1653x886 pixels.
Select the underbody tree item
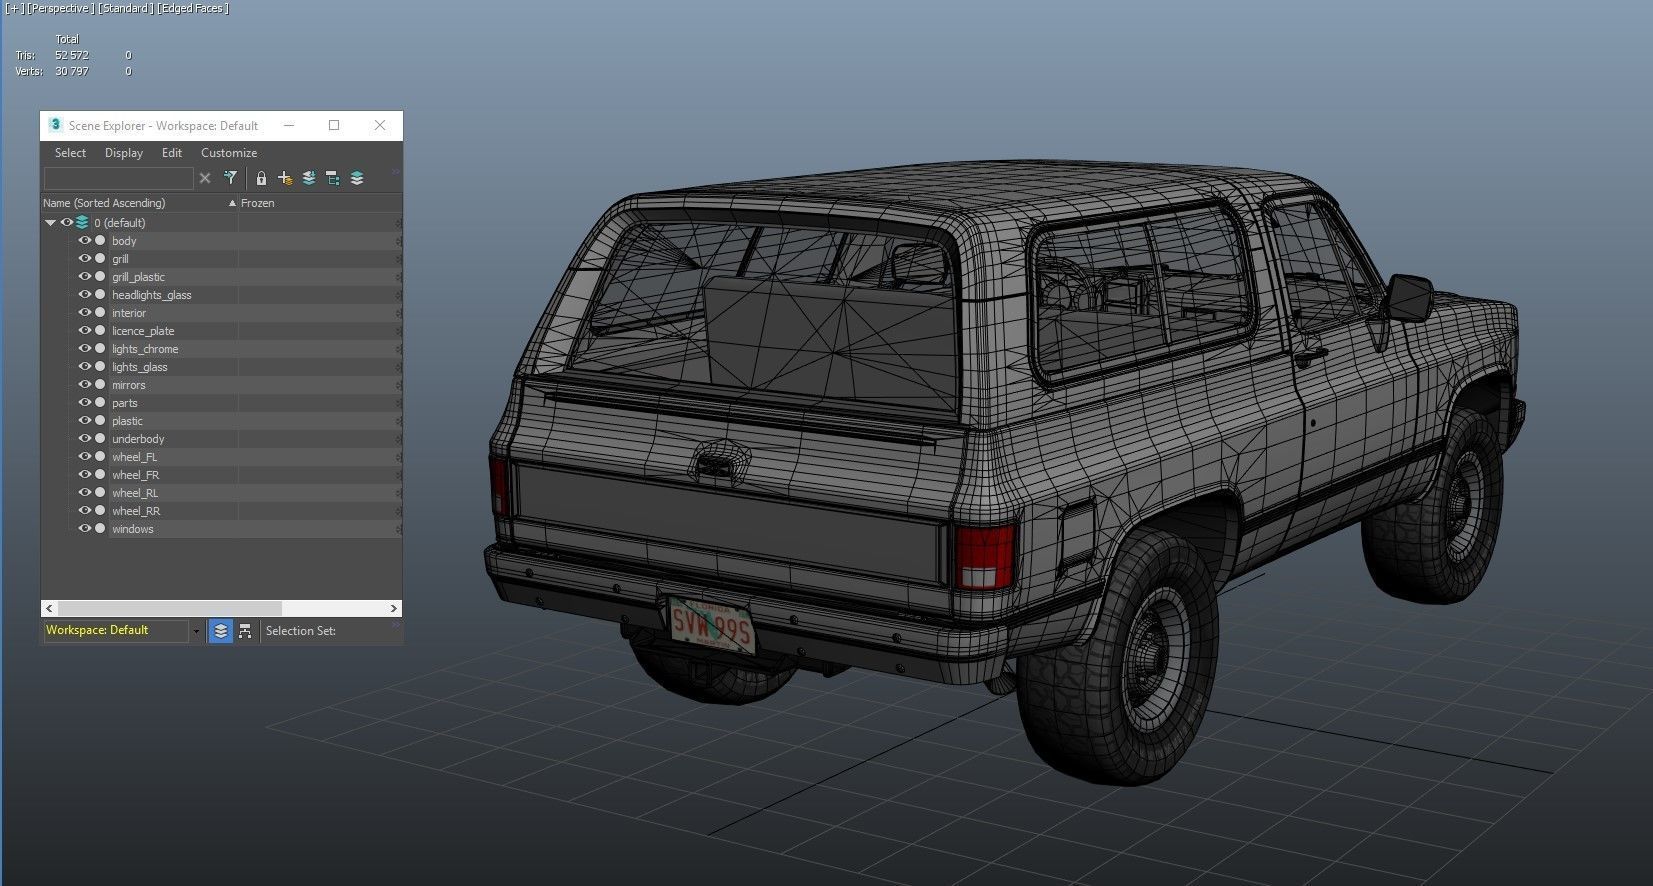coord(138,439)
